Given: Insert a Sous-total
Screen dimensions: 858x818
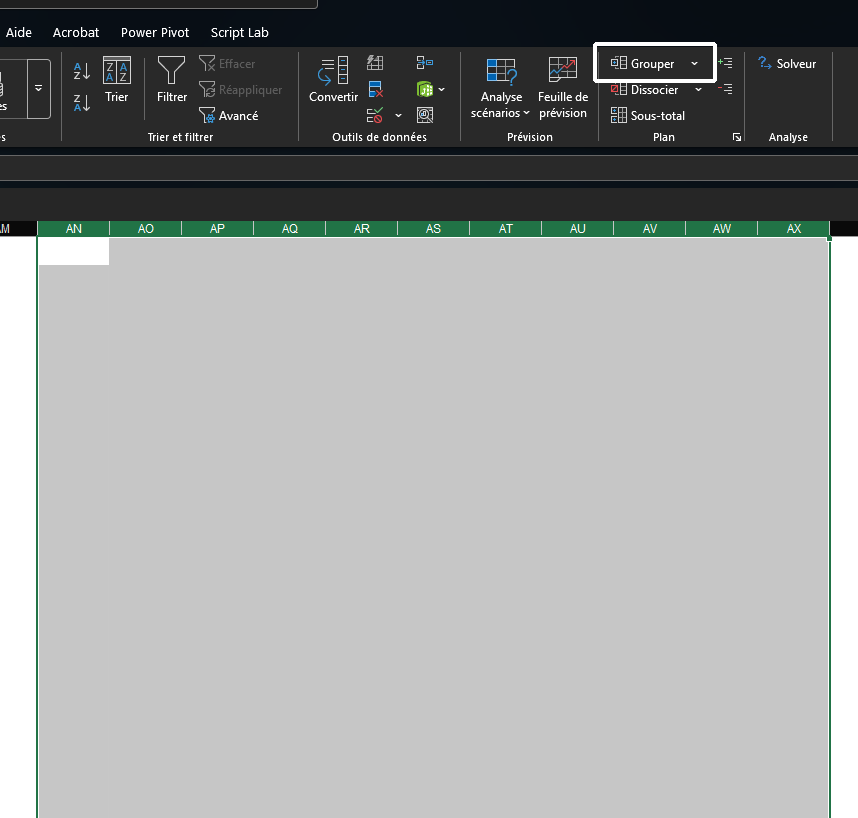Looking at the screenshot, I should tap(648, 116).
